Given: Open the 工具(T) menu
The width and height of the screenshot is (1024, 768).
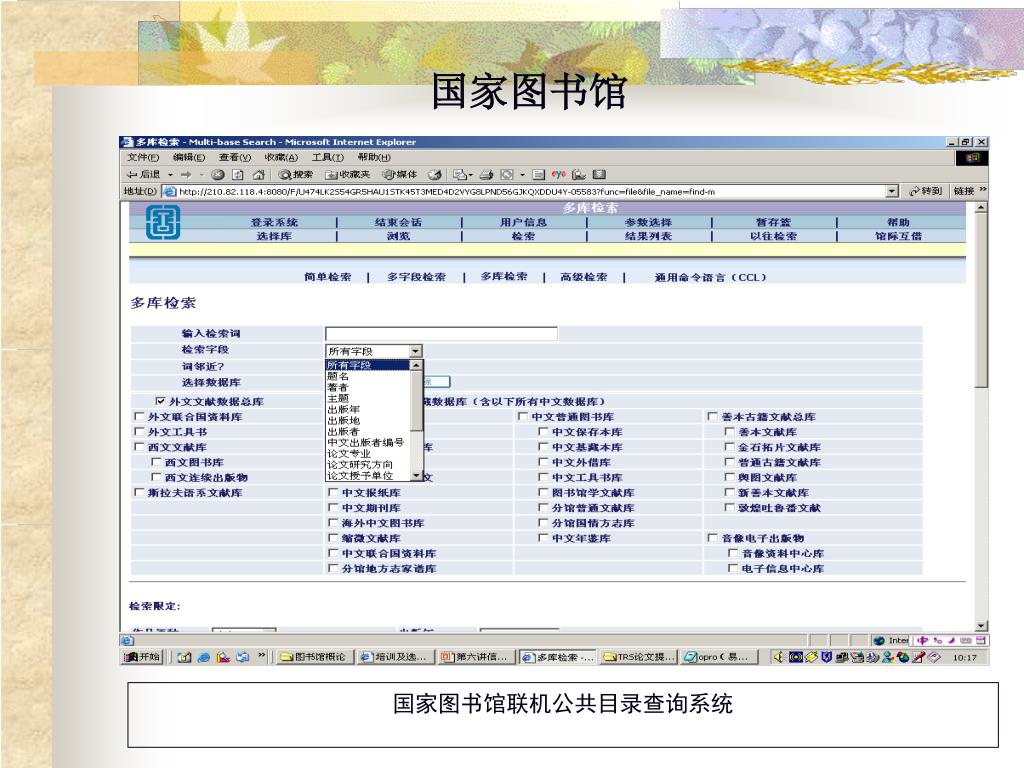Looking at the screenshot, I should click(327, 157).
